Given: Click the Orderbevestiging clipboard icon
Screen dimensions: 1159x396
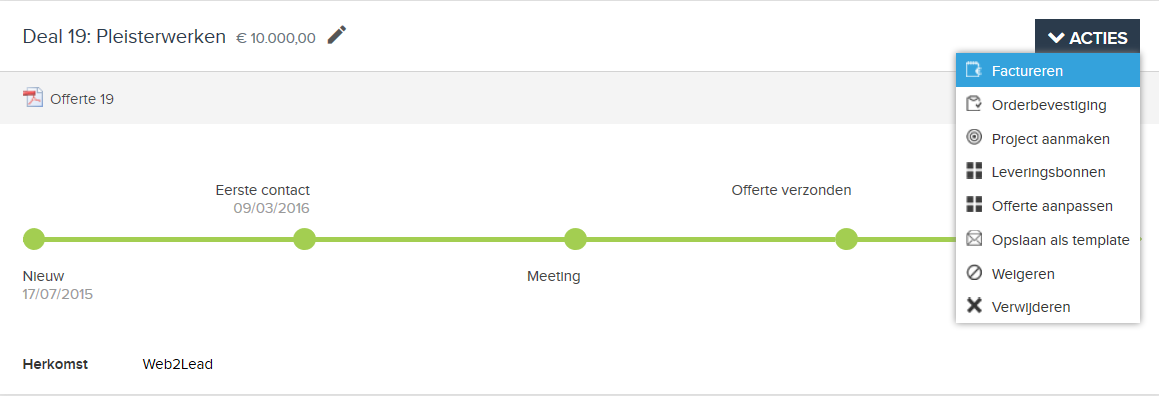Looking at the screenshot, I should [x=974, y=104].
